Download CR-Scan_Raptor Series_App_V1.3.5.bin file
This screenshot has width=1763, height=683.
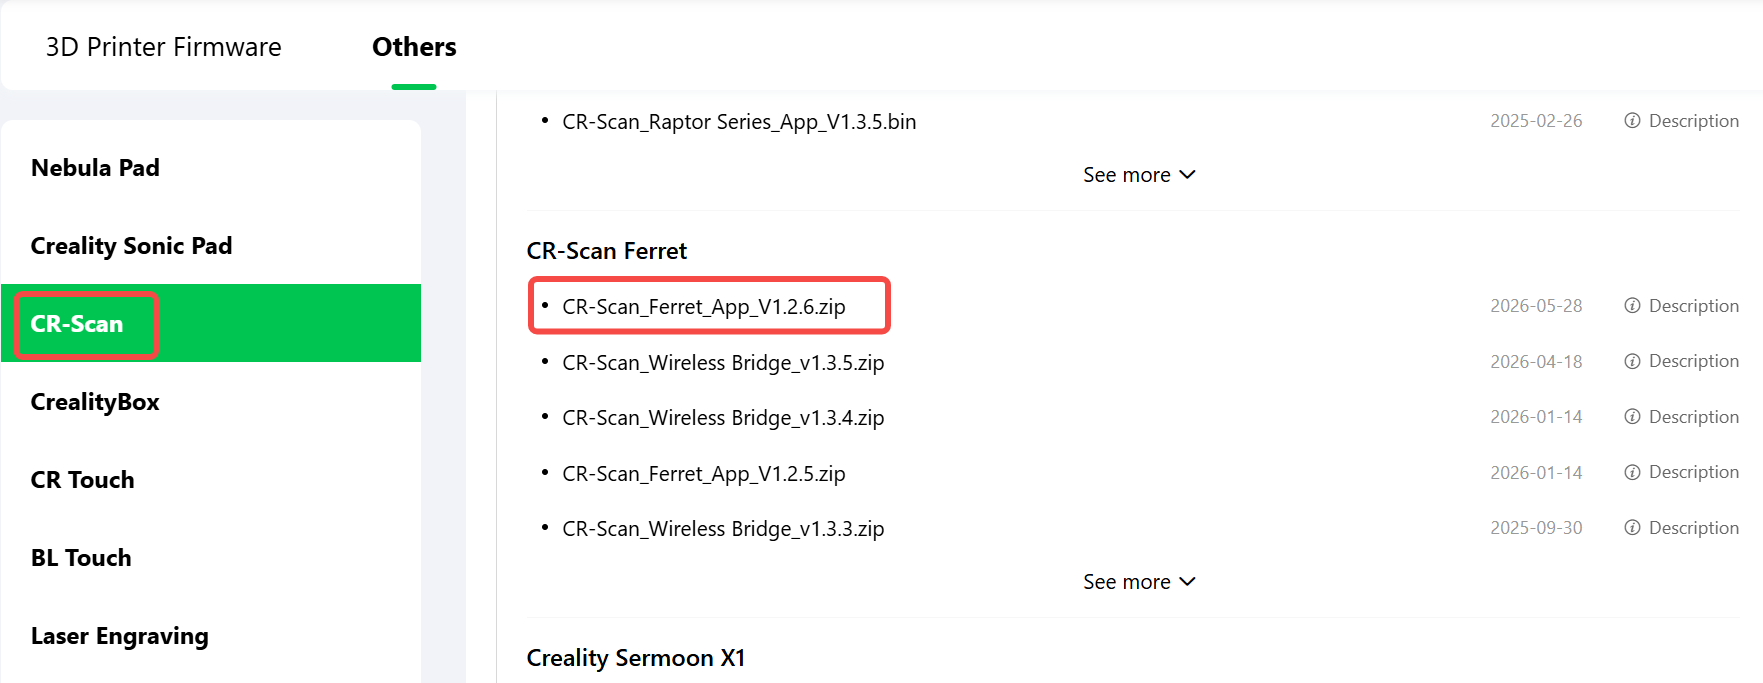[739, 122]
